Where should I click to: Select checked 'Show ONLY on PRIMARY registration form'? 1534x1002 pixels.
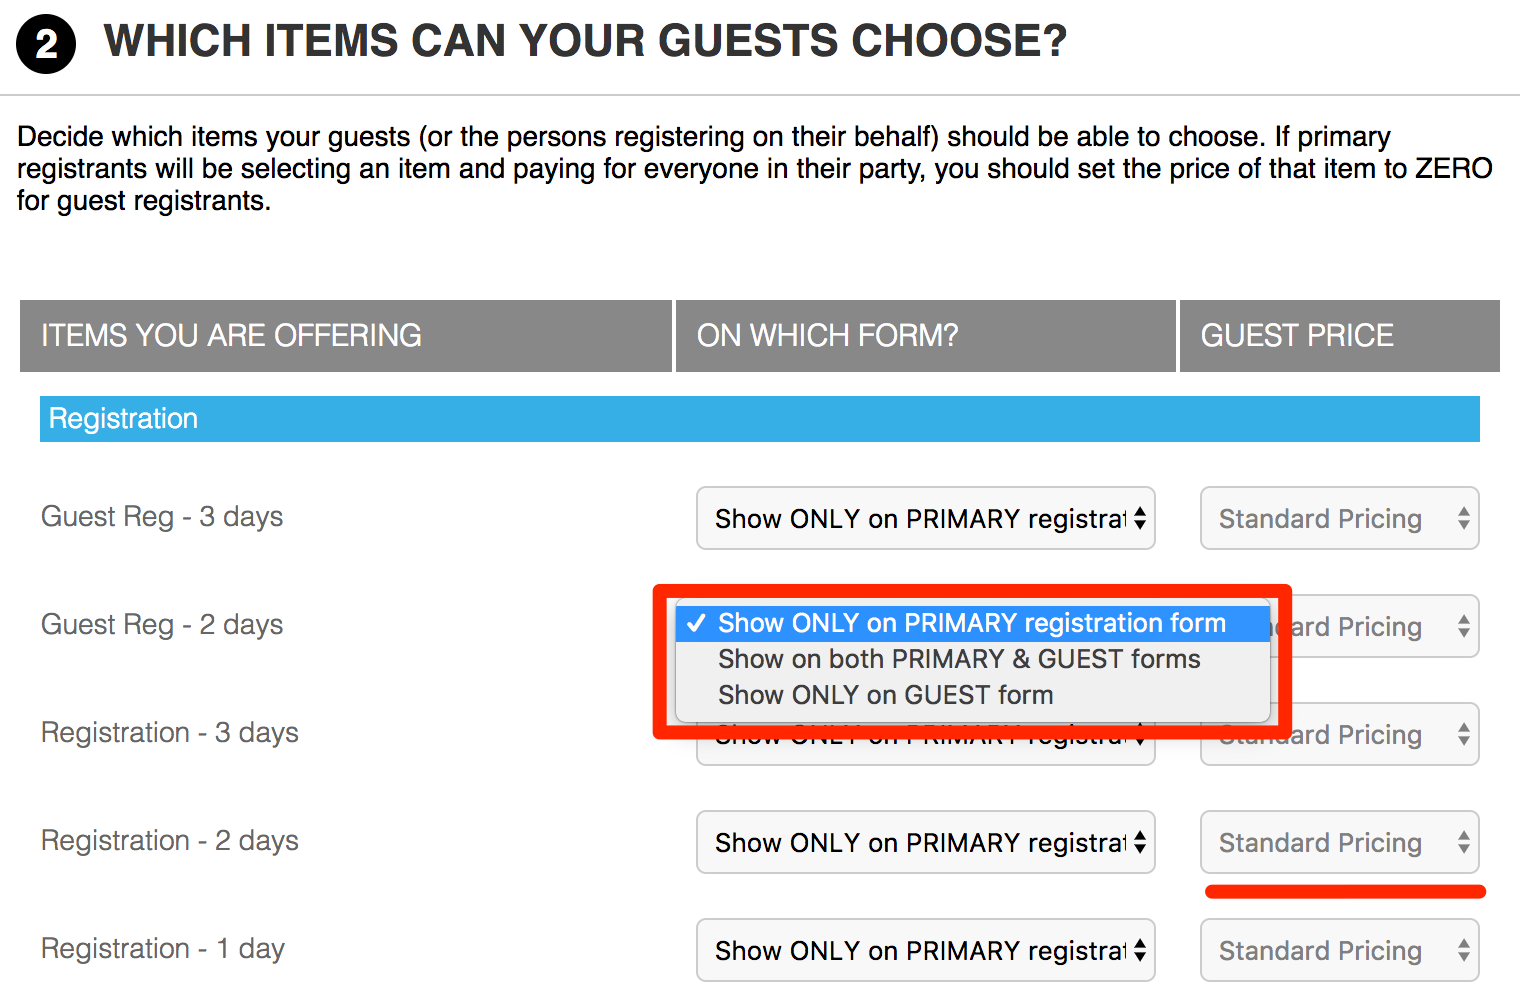973,623
